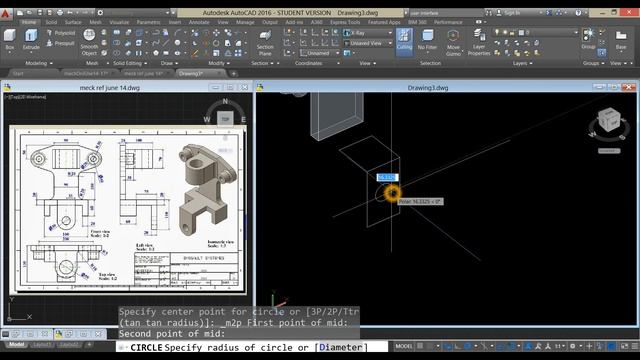Screen dimensions: 640x360
Task: Add a new drawing tab with plus
Action: coord(233,73)
